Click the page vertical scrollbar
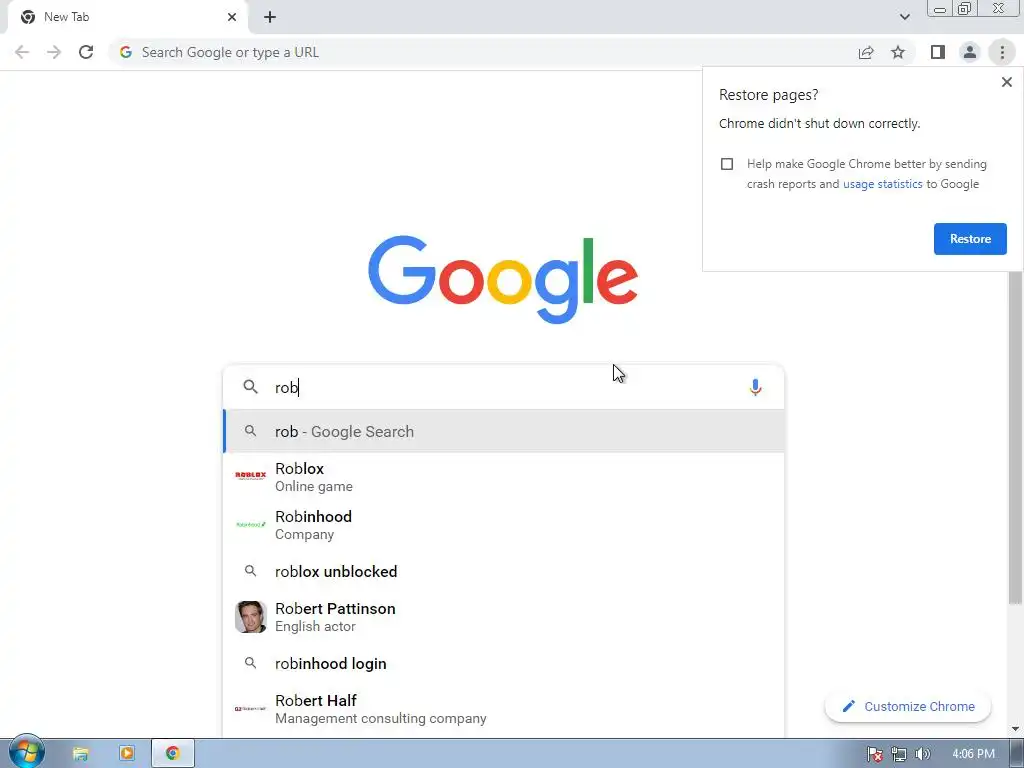The height and width of the screenshot is (768, 1024). point(1016,438)
